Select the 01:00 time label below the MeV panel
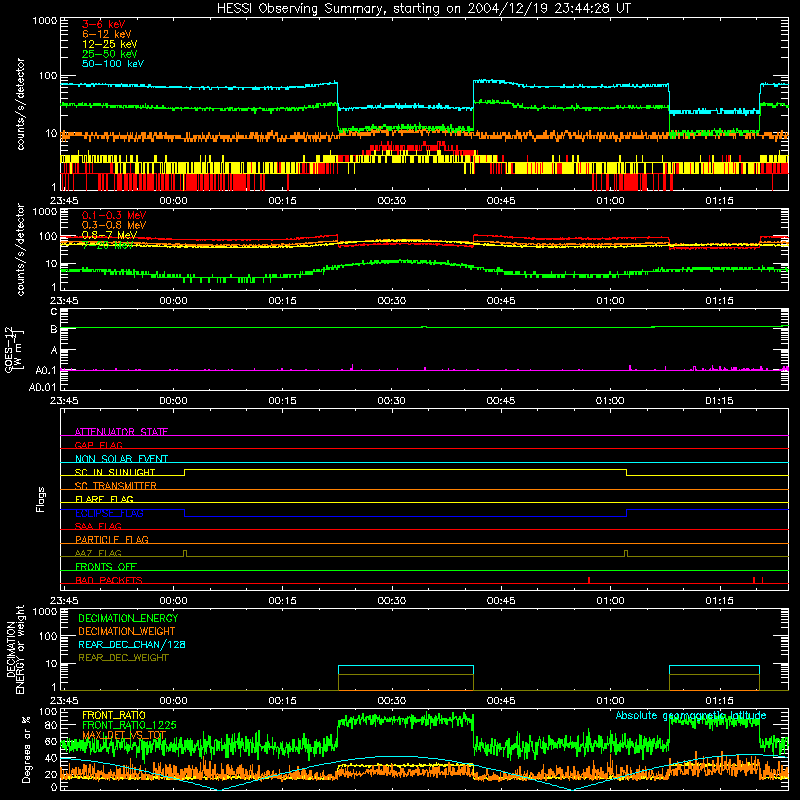 [610, 301]
